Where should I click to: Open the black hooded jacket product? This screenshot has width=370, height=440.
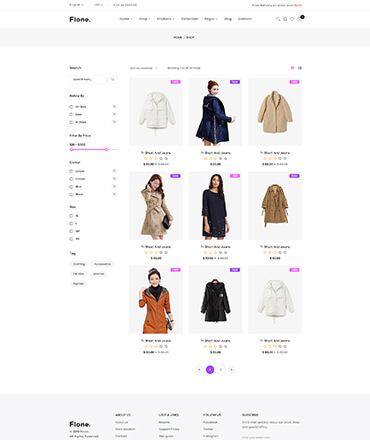tap(215, 300)
